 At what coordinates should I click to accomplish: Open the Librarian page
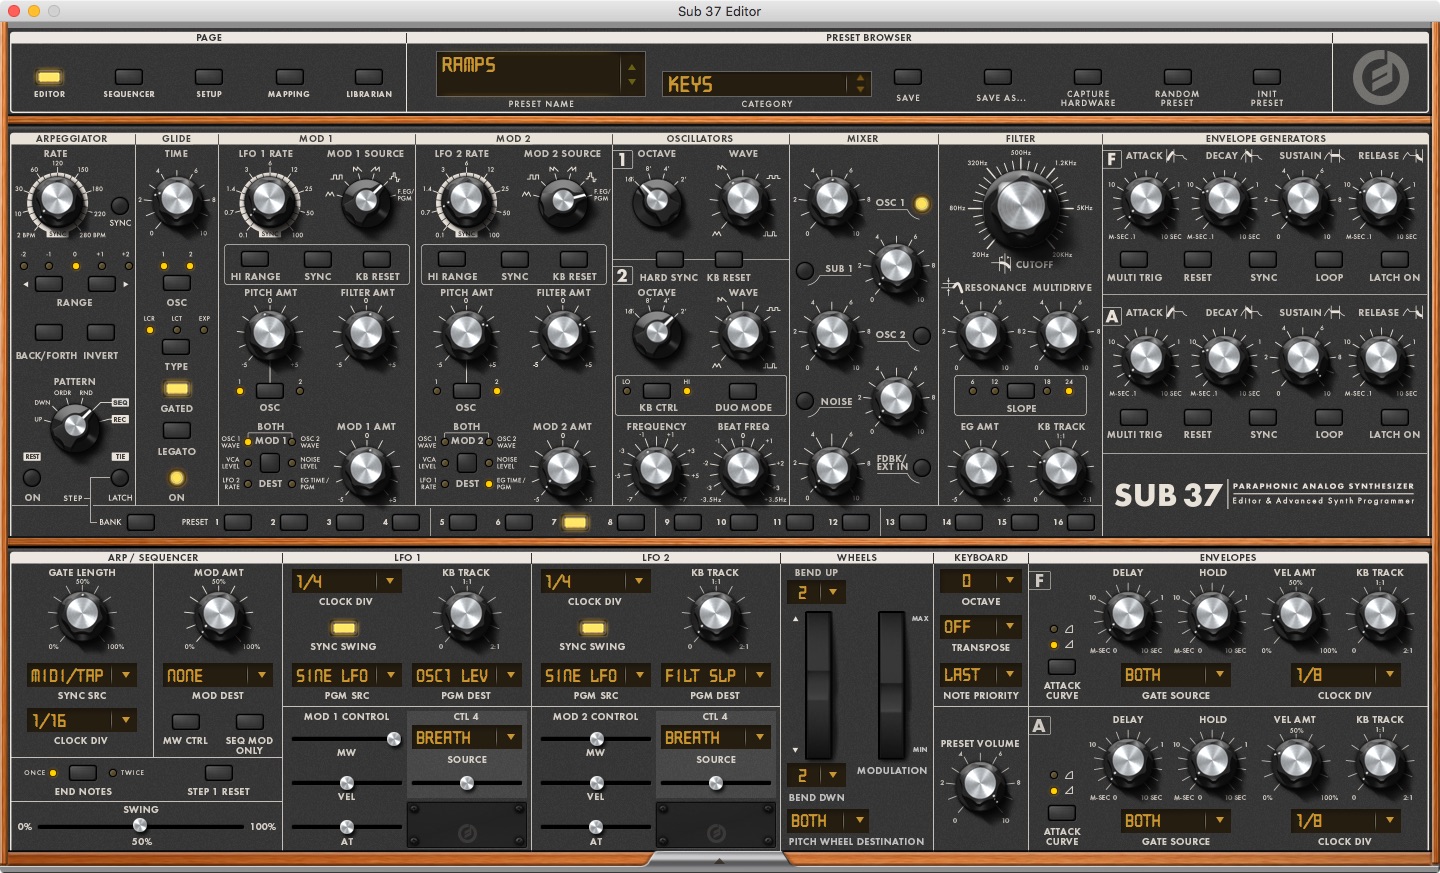point(369,77)
